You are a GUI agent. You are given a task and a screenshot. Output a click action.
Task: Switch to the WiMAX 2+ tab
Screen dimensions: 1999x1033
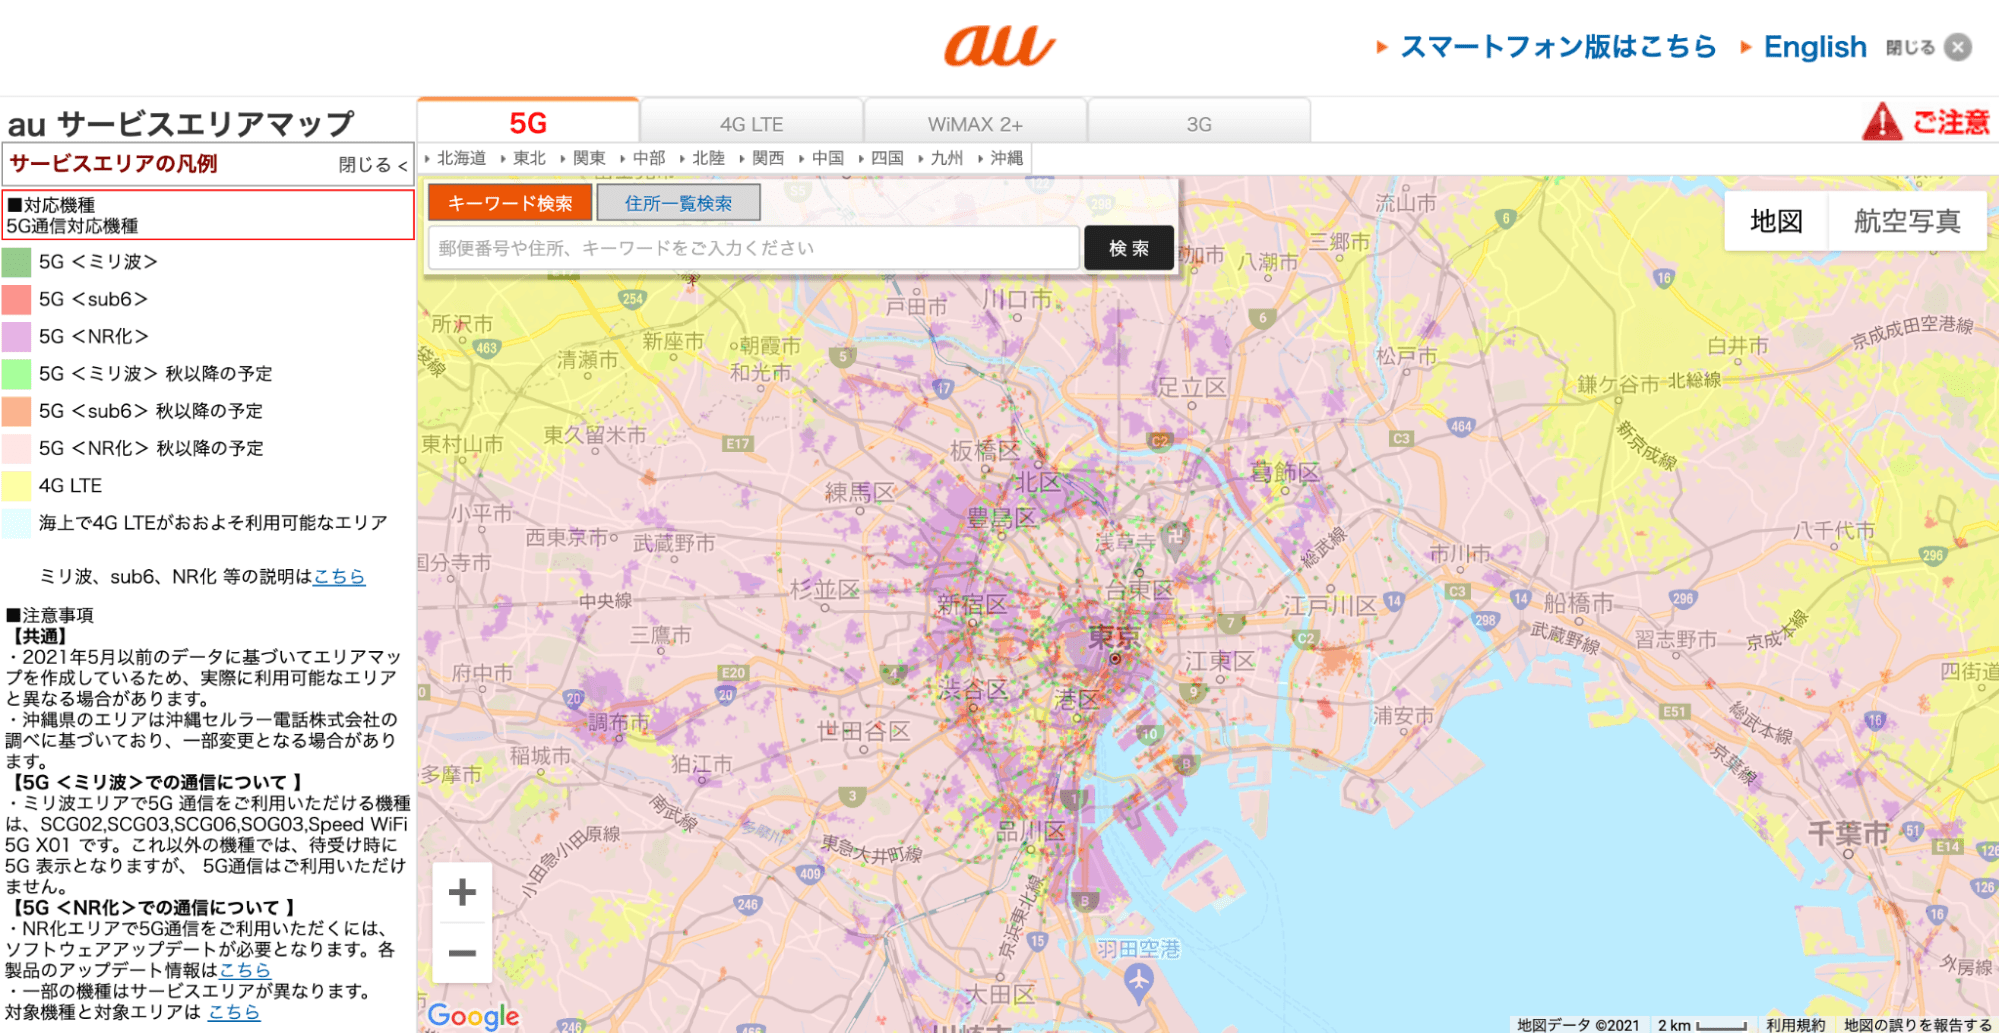tap(975, 124)
